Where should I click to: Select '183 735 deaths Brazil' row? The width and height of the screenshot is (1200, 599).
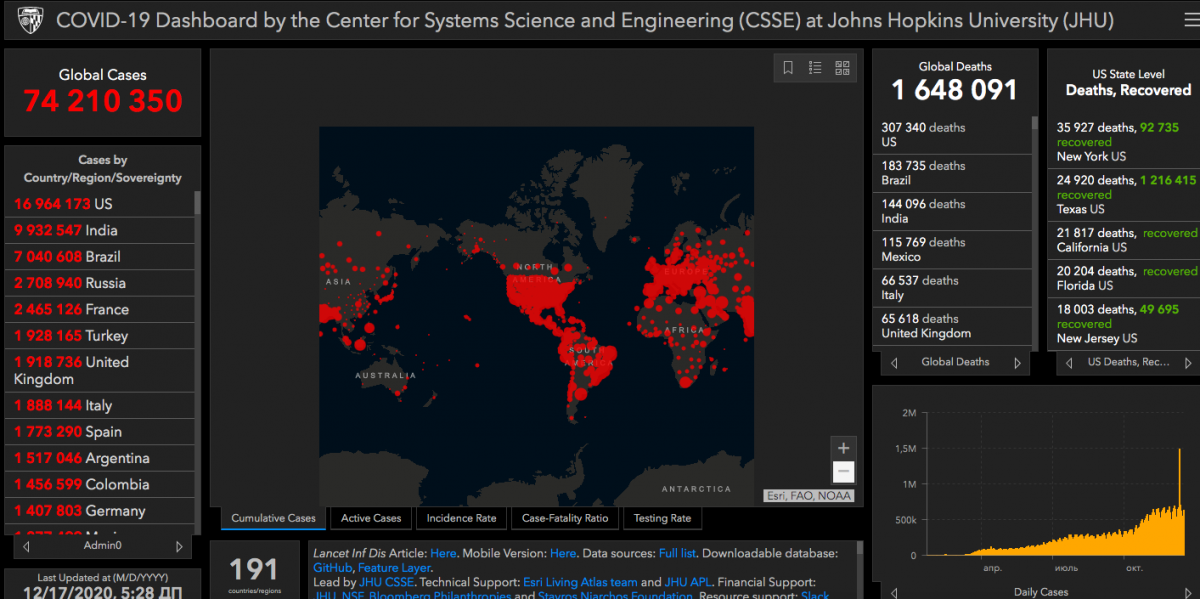[x=953, y=173]
